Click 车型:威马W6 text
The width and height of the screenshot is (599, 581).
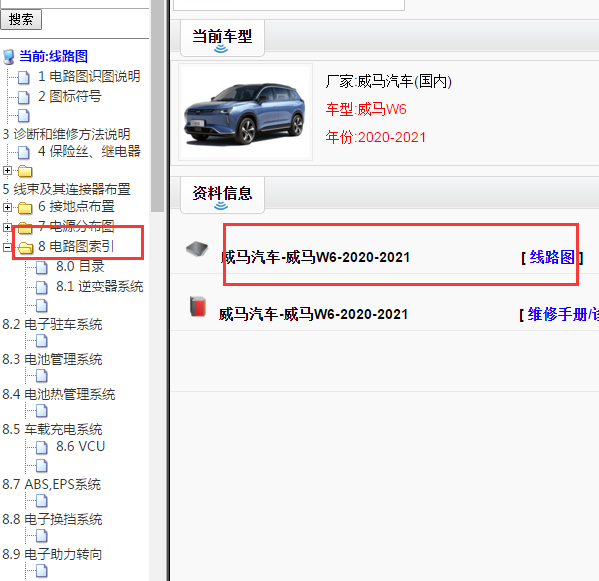366,109
